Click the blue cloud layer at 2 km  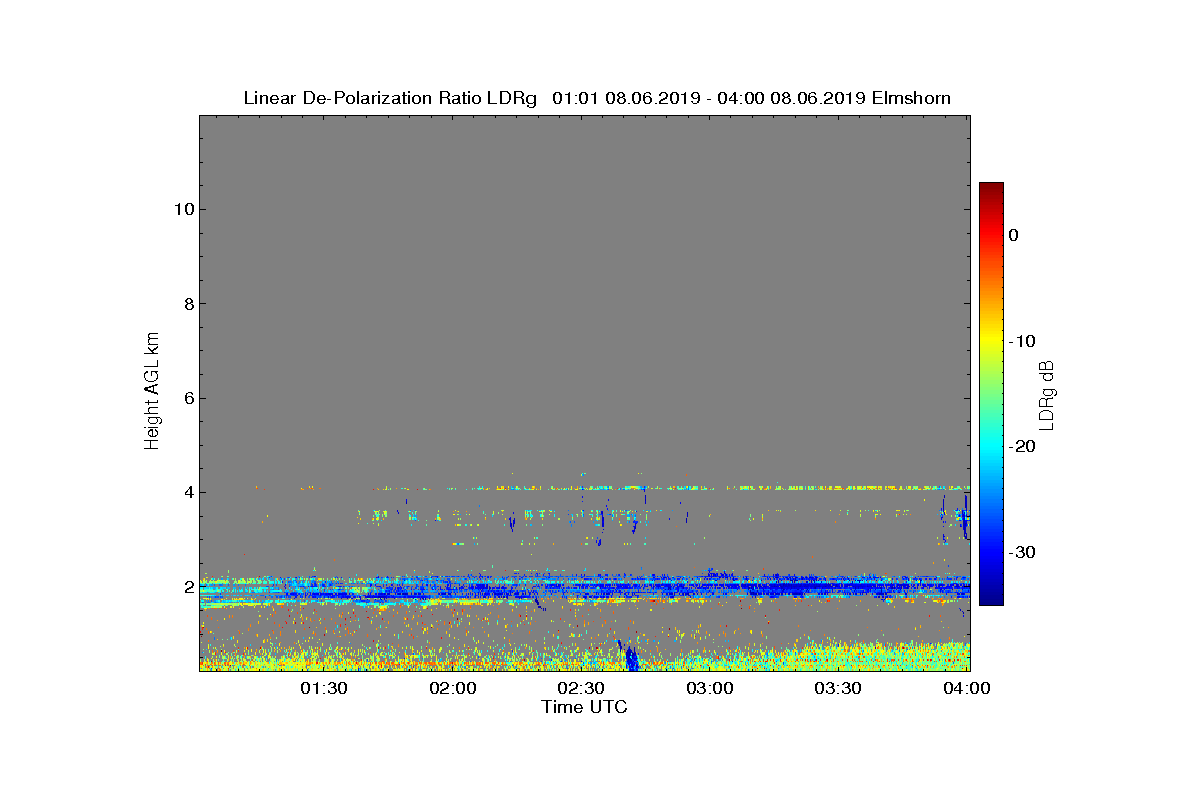coord(585,589)
